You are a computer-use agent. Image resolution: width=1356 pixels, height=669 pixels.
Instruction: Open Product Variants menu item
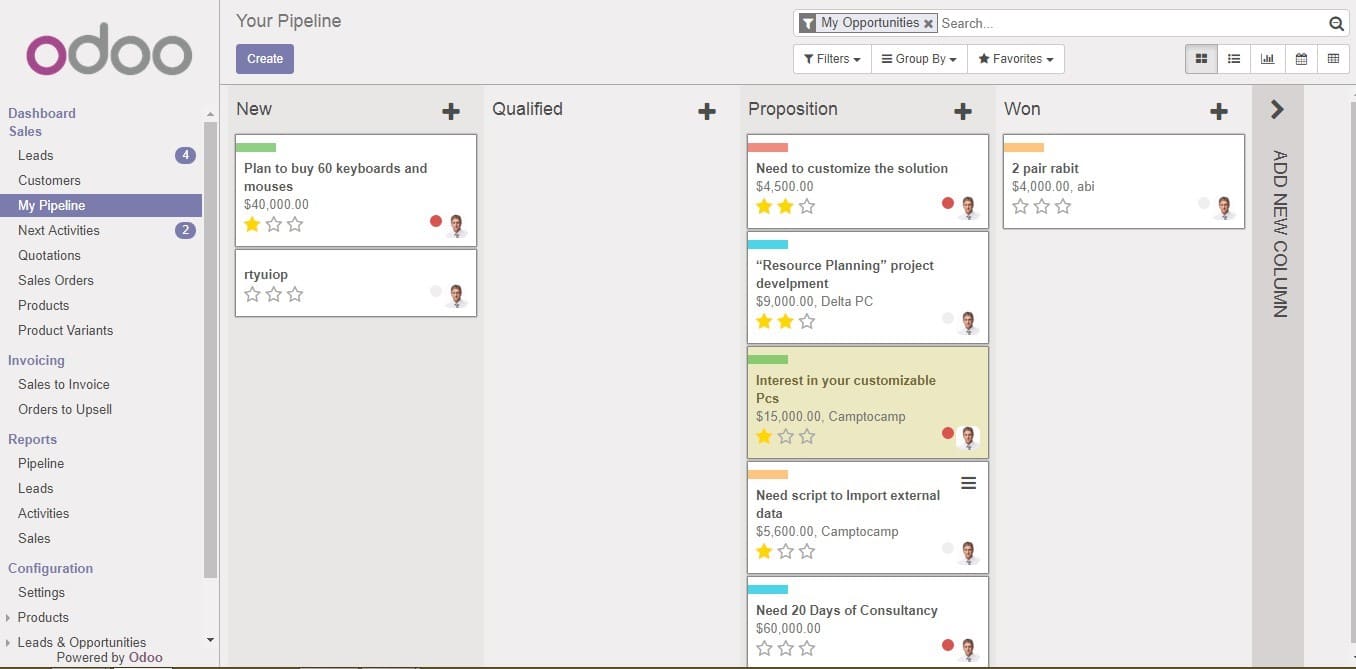point(66,331)
